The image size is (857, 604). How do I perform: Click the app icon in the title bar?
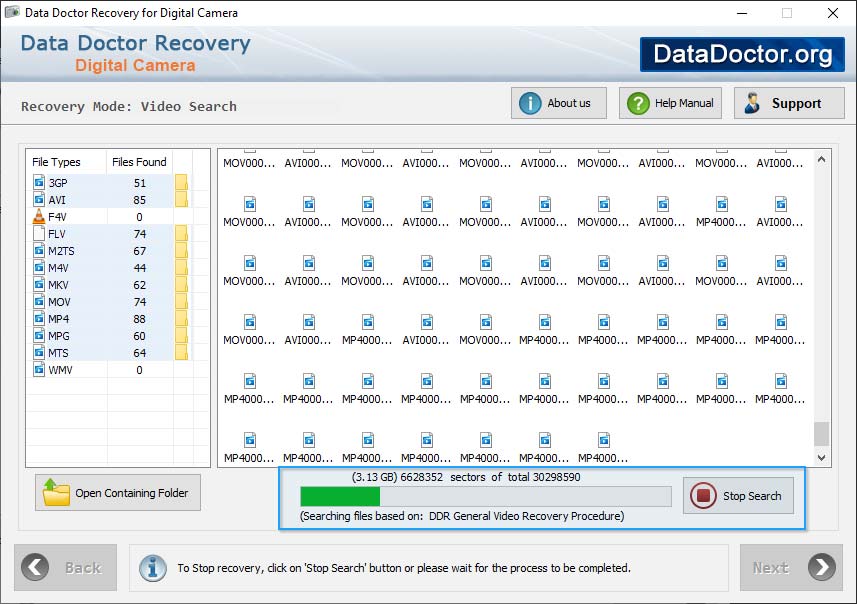(12, 12)
